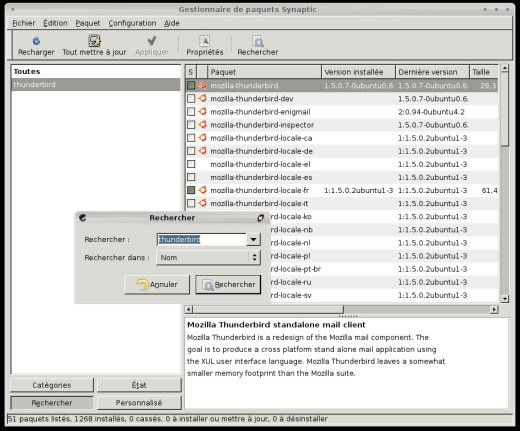Open the Paquet menu
The width and height of the screenshot is (520, 431).
(88, 23)
